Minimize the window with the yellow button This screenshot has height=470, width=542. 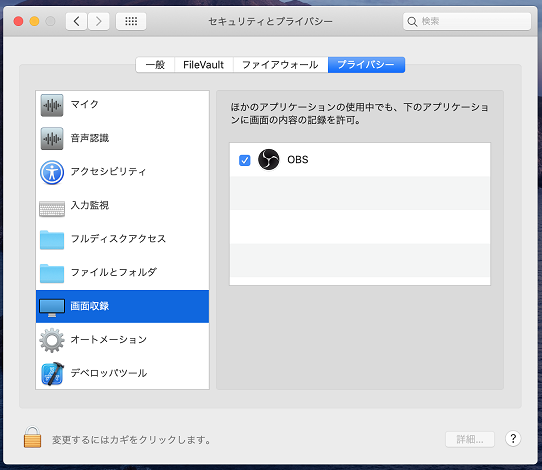34,21
